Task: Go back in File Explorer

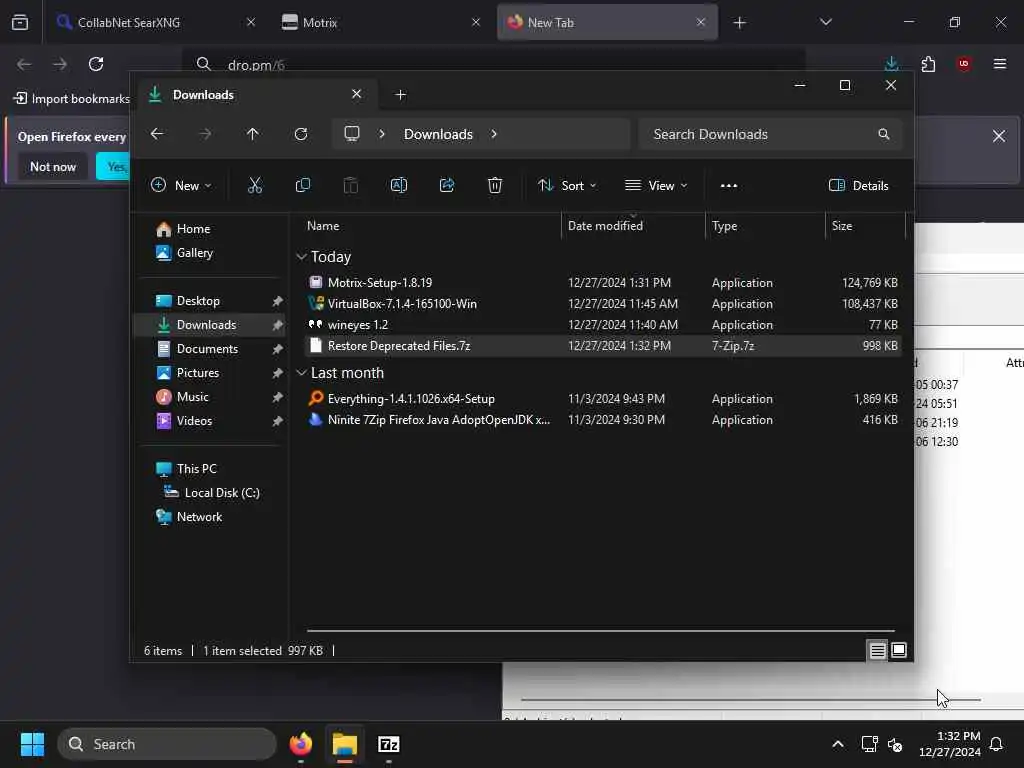Action: (157, 134)
